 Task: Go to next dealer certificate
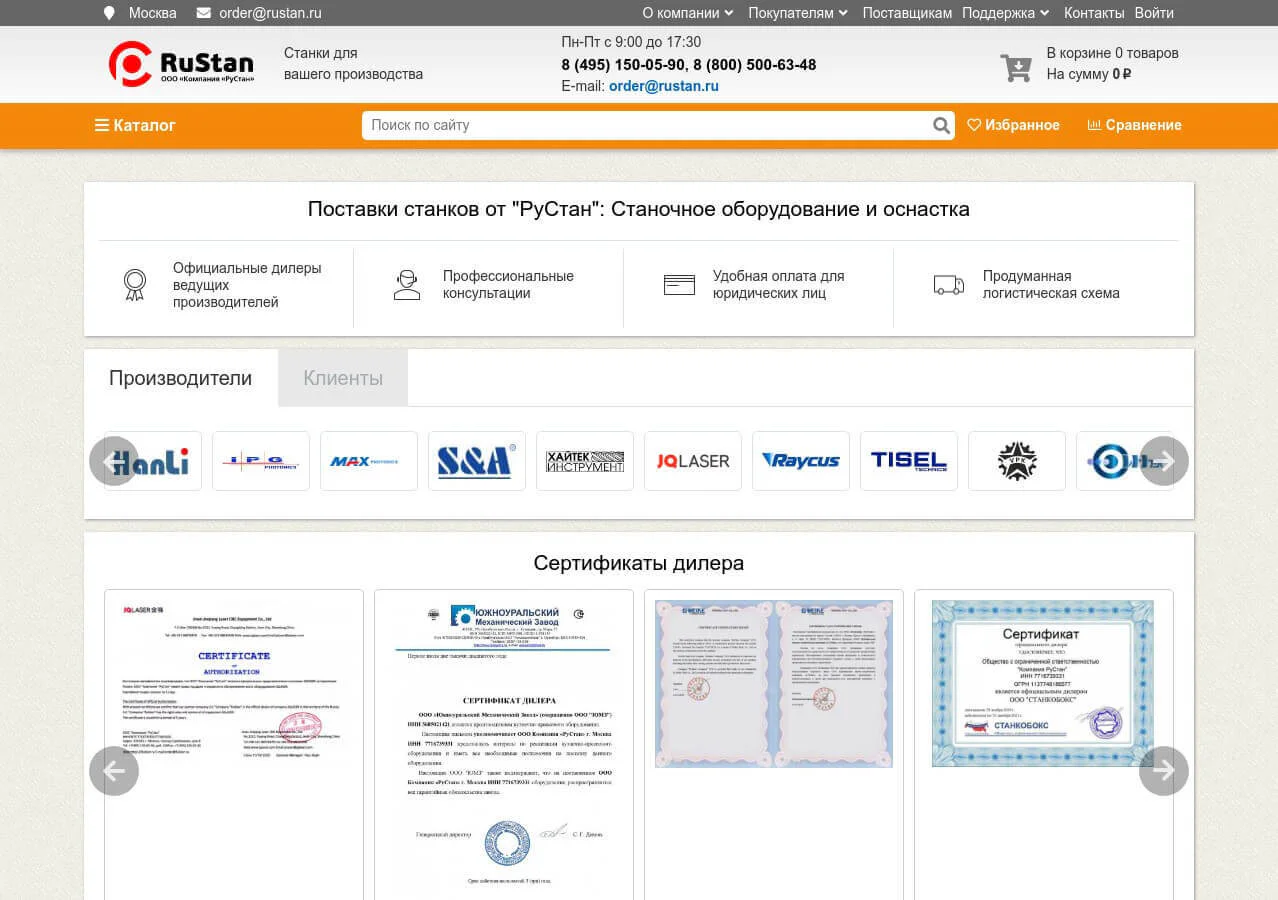(1164, 771)
